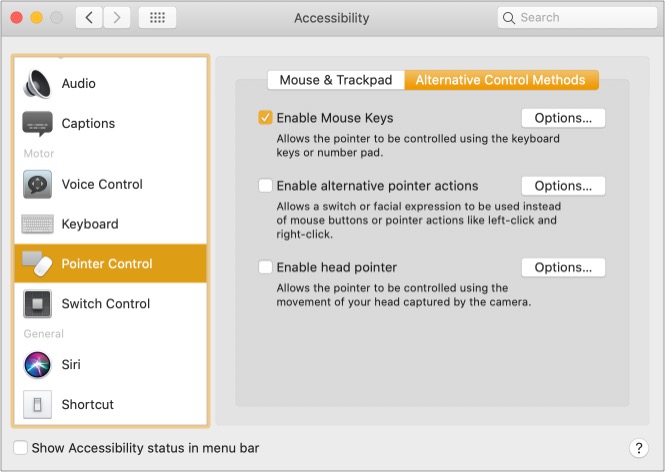
Task: Select the Alternative Control Methods tab
Action: 501,80
